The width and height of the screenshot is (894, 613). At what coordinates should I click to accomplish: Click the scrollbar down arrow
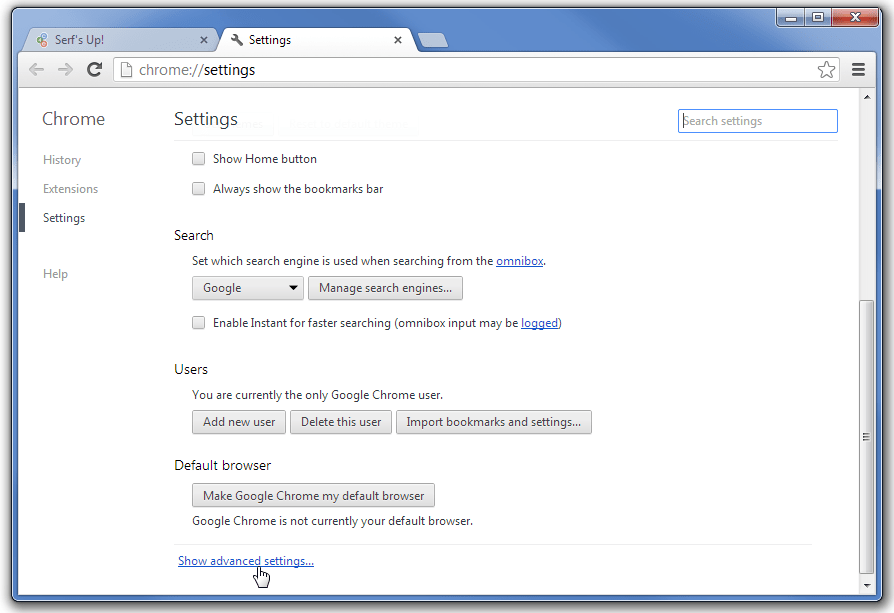[867, 585]
